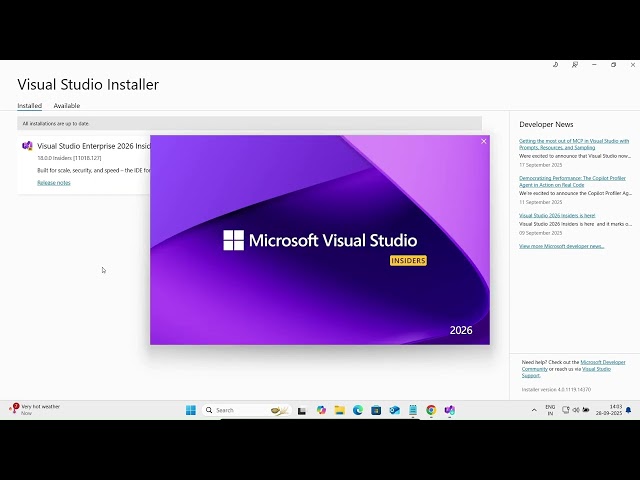Click the Installer version text

(x=556, y=389)
